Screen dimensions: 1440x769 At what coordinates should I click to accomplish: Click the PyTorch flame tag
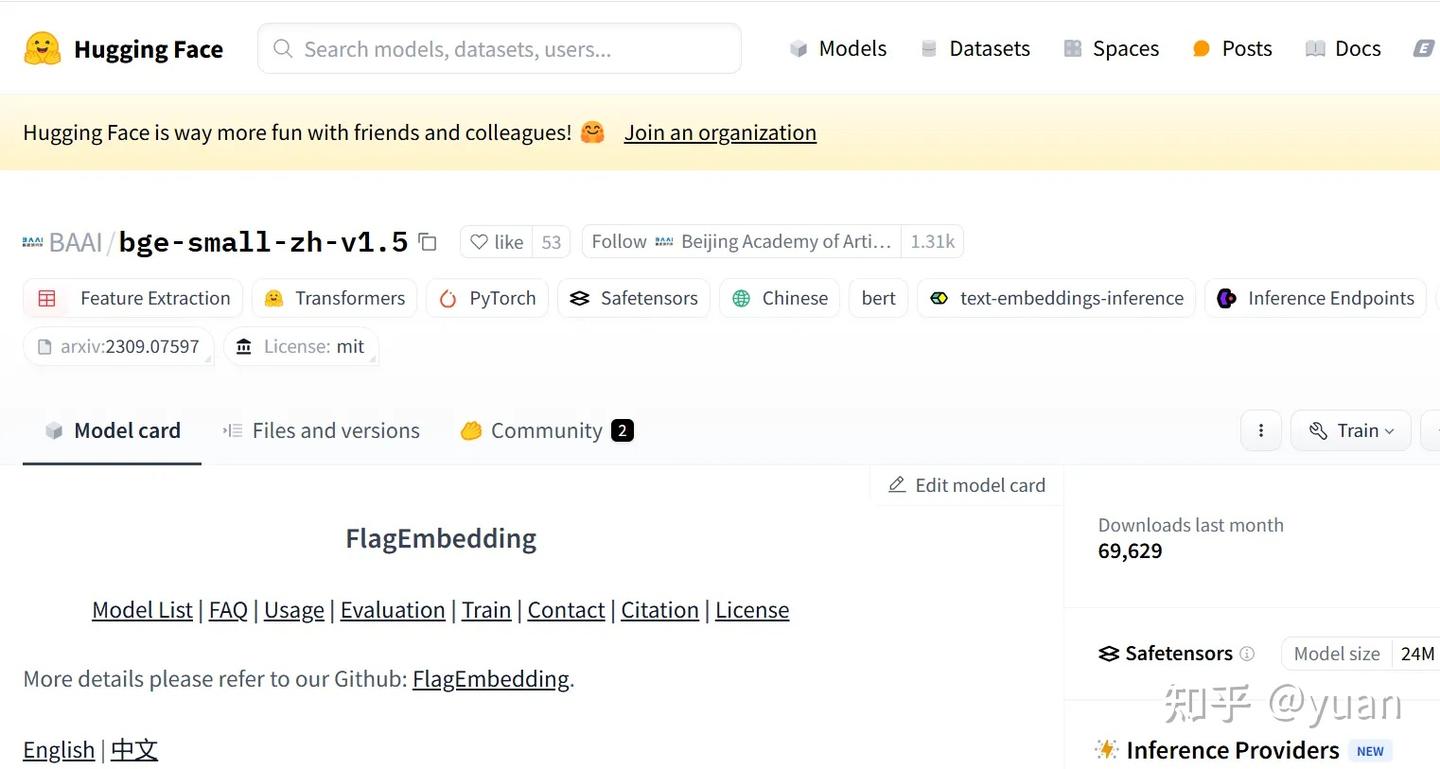coord(487,297)
